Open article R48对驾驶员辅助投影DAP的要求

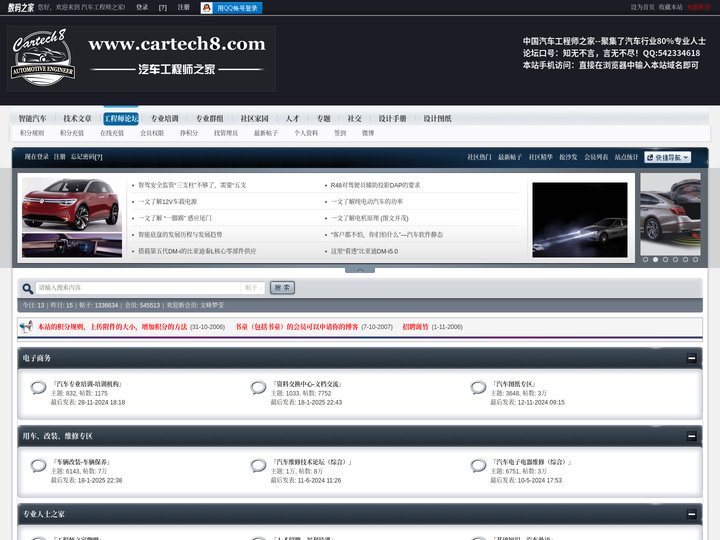[x=376, y=185]
